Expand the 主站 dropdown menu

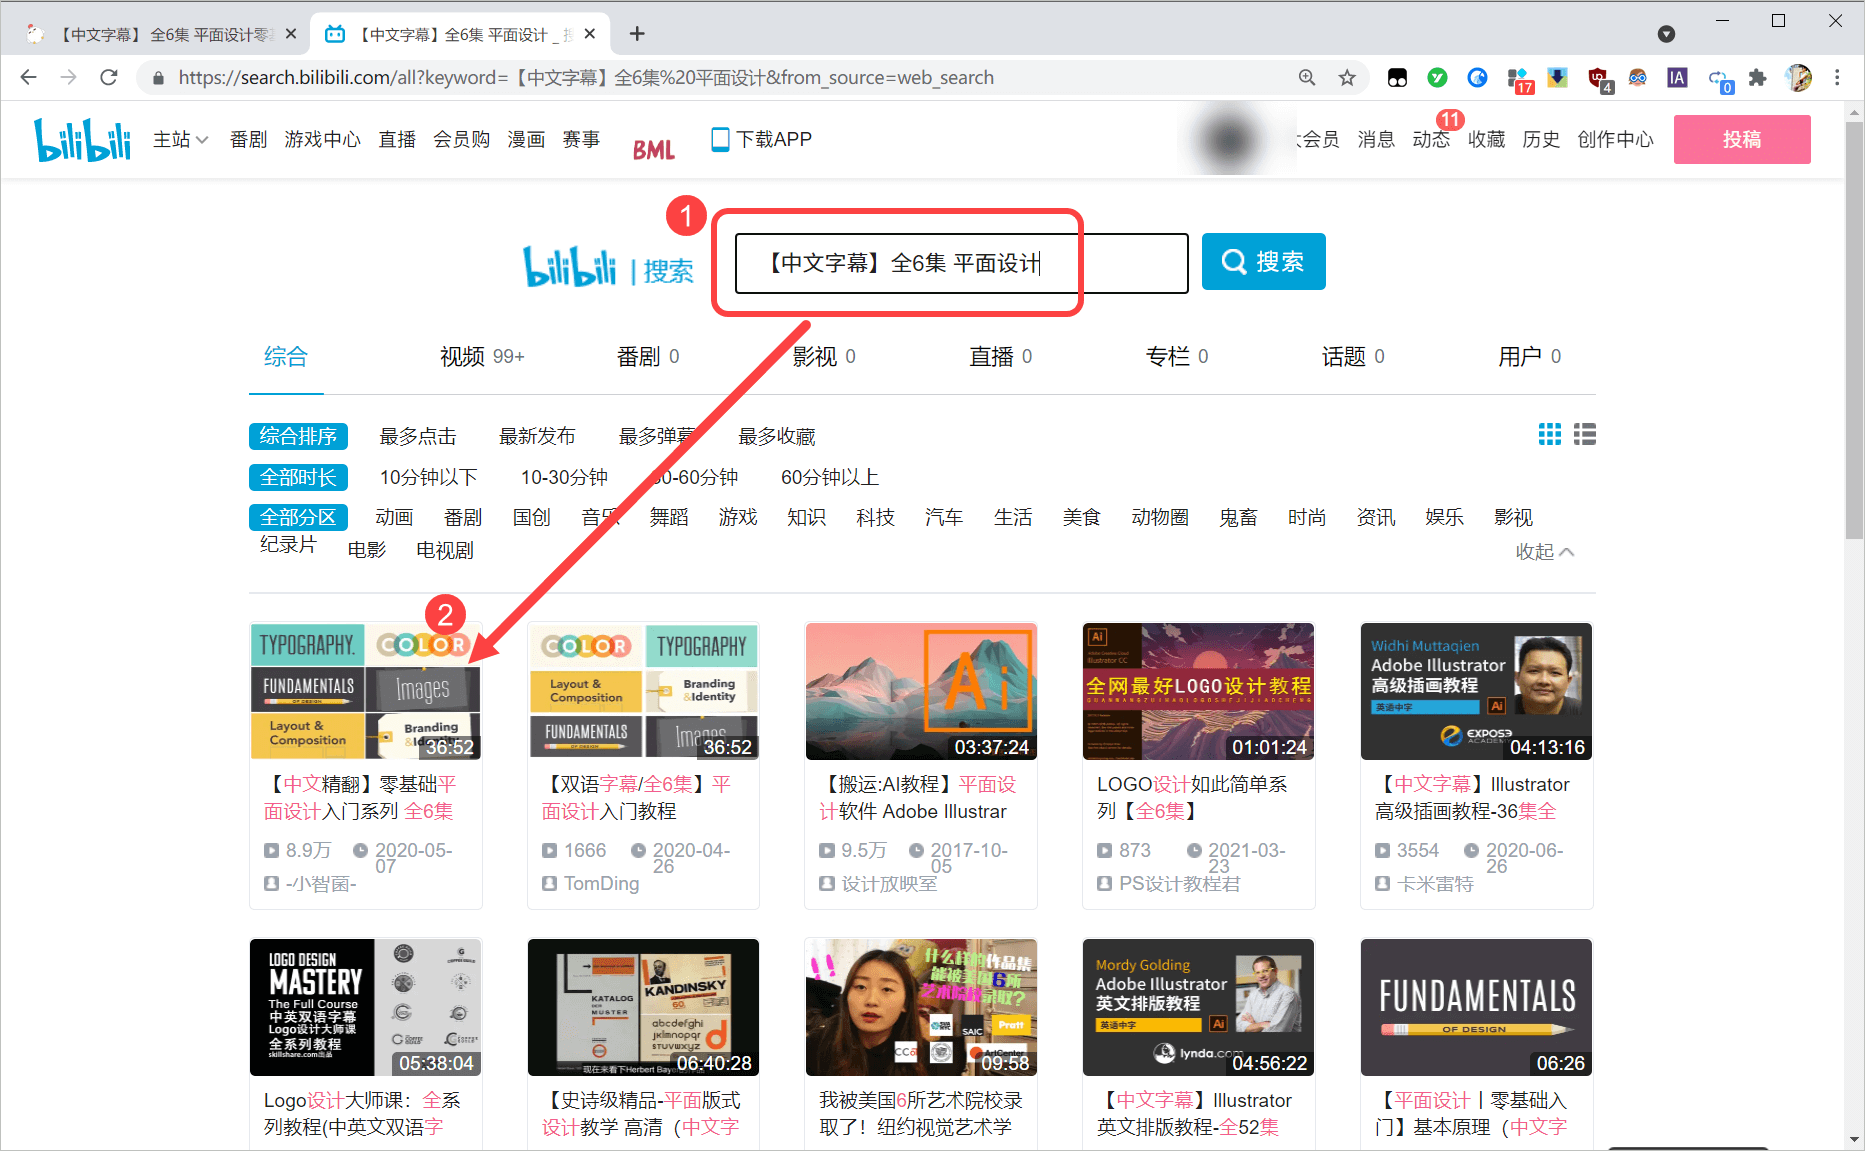[x=180, y=139]
